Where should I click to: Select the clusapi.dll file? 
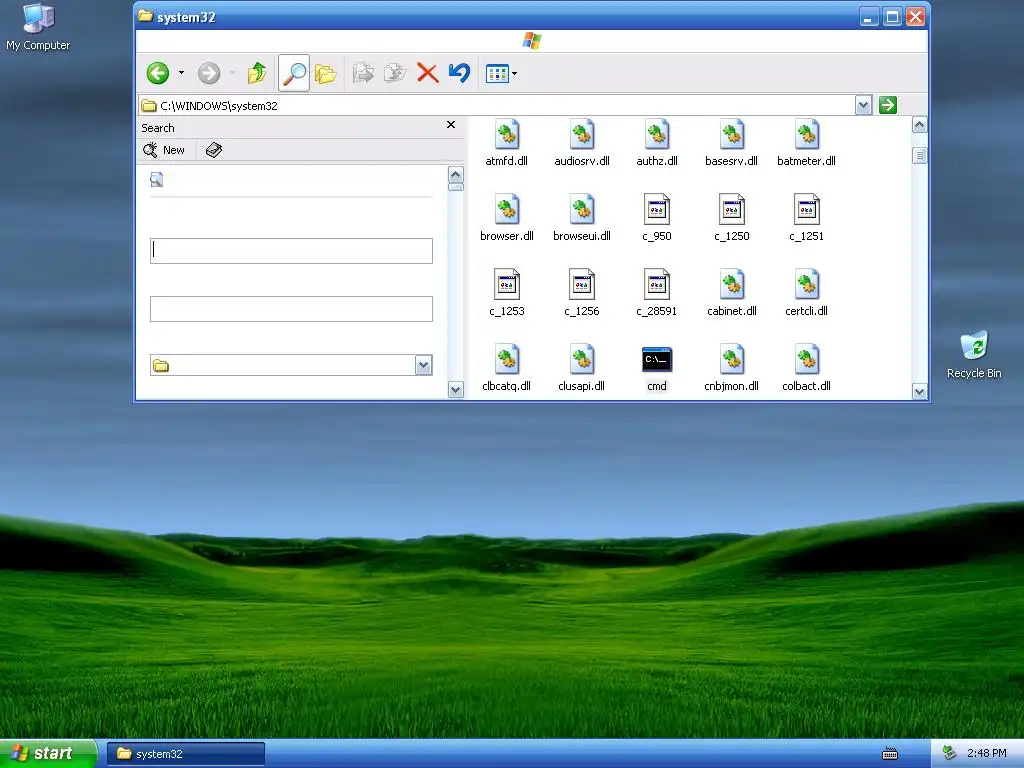click(582, 369)
